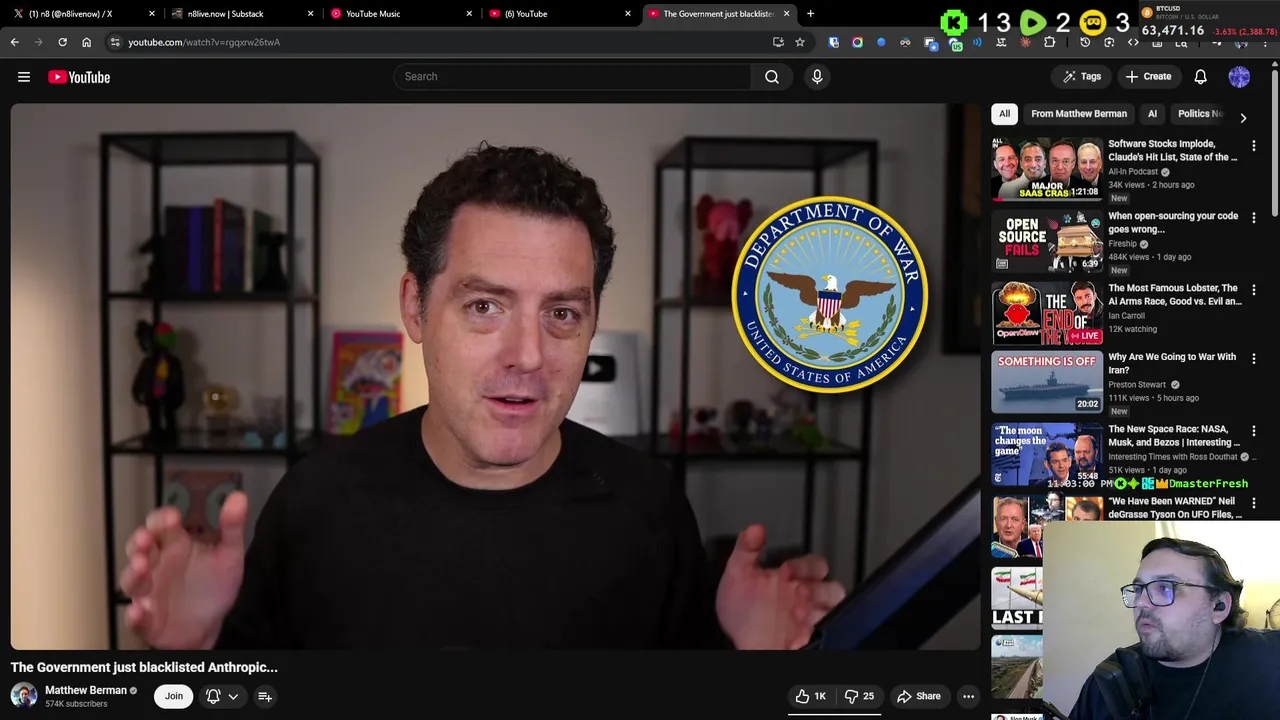Image resolution: width=1280 pixels, height=720 pixels.
Task: Reload the current page
Action: [62, 42]
